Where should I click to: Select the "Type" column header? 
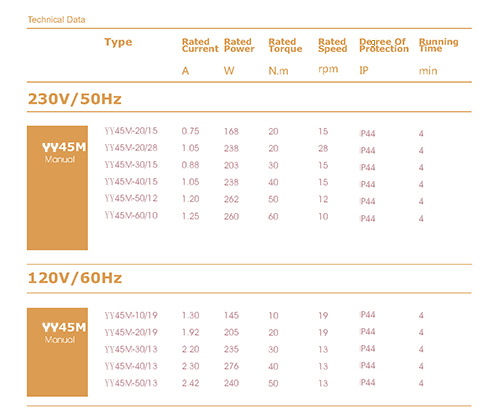pos(118,42)
